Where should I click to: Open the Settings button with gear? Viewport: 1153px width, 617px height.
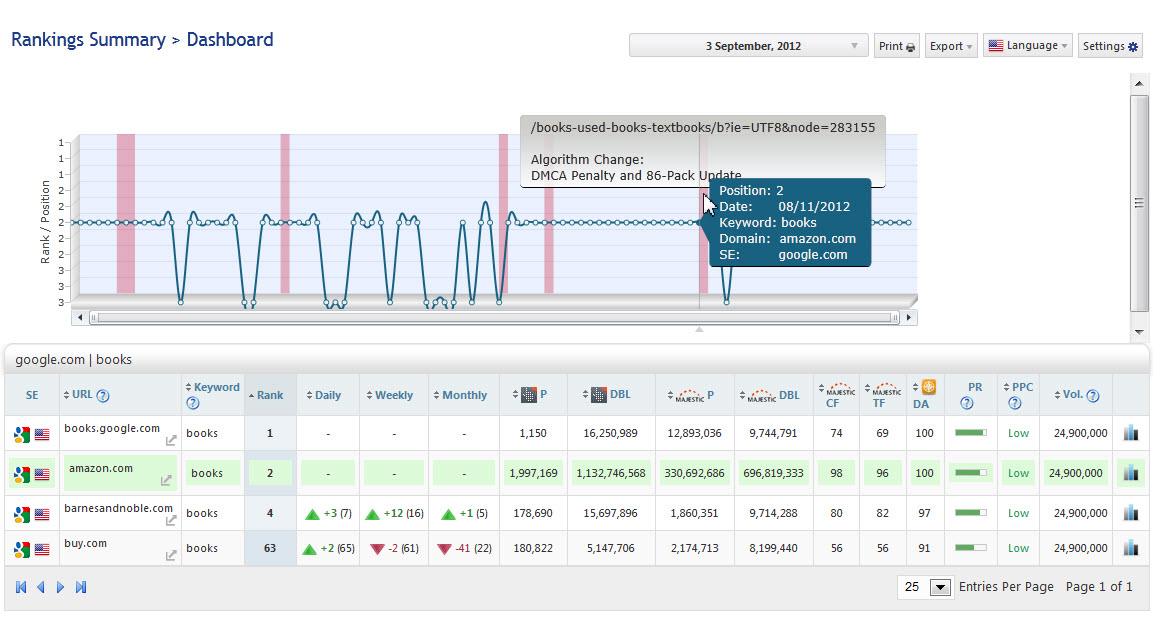[1110, 46]
